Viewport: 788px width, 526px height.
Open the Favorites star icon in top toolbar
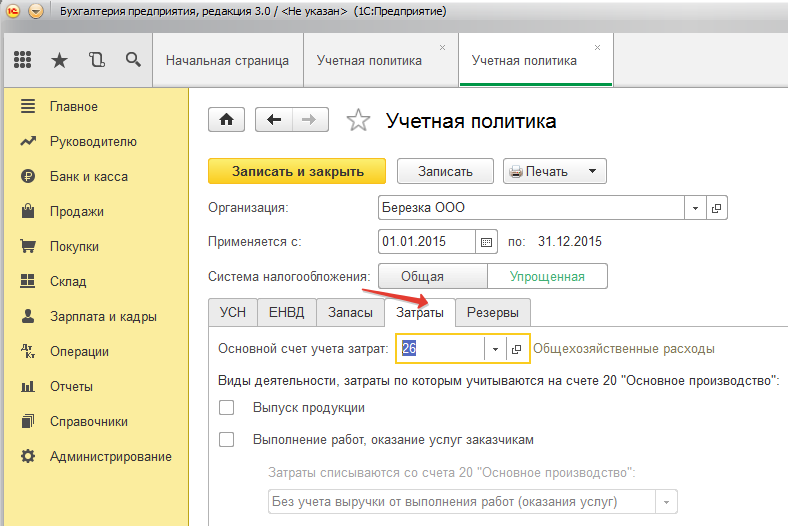tap(60, 60)
